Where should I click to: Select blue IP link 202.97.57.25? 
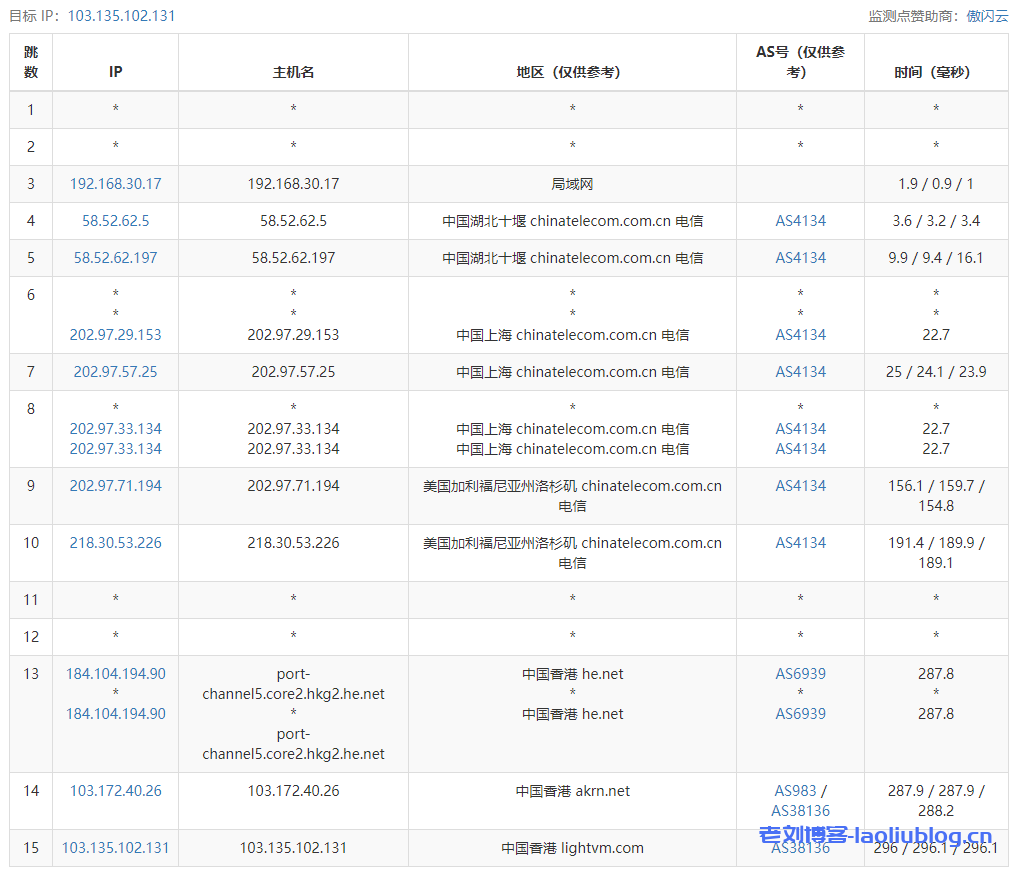point(115,372)
